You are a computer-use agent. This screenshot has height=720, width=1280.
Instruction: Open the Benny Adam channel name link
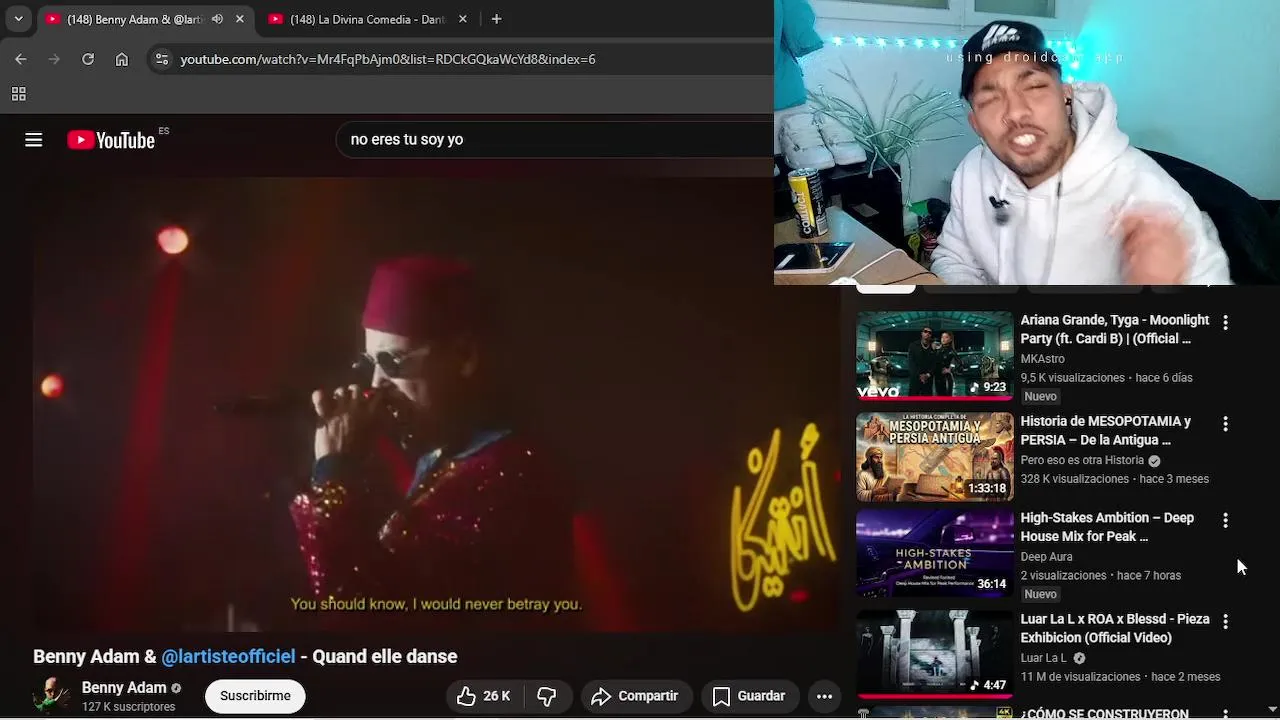pyautogui.click(x=124, y=687)
